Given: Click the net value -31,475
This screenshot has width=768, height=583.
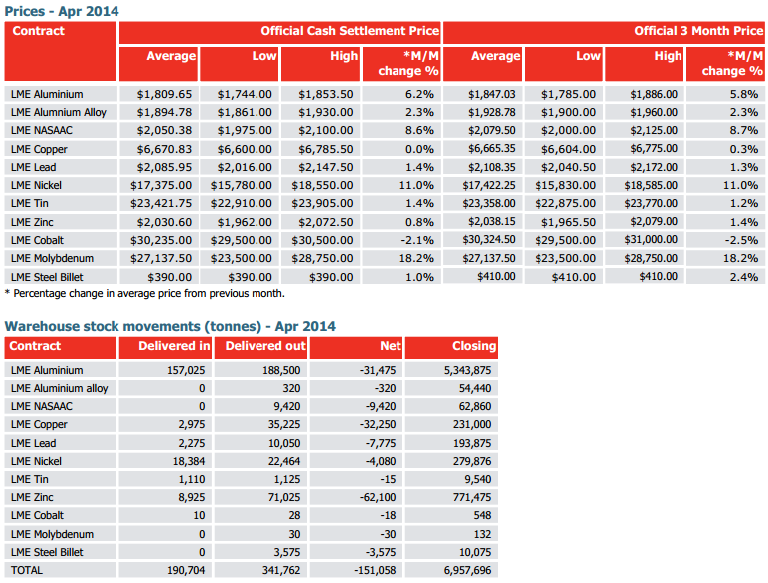Looking at the screenshot, I should tap(378, 370).
